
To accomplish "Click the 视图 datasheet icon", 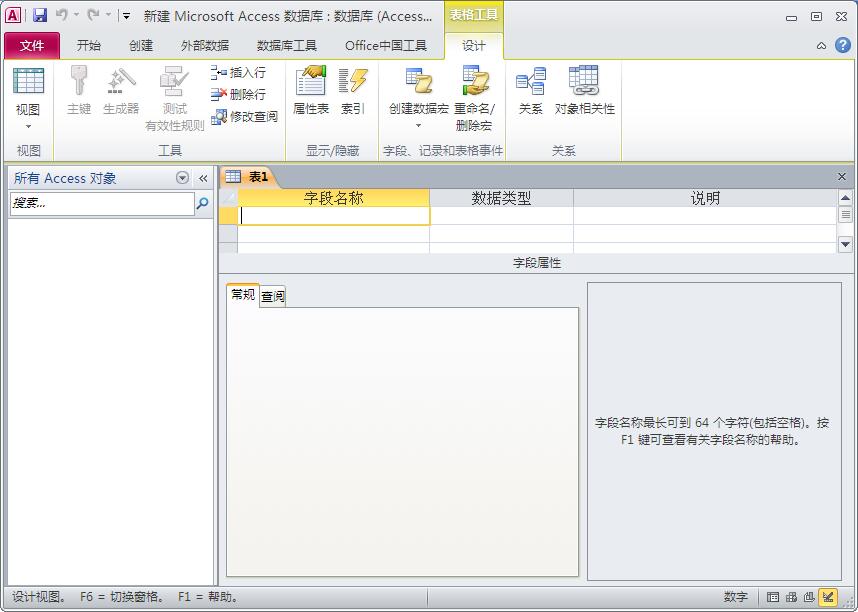I will 28,80.
